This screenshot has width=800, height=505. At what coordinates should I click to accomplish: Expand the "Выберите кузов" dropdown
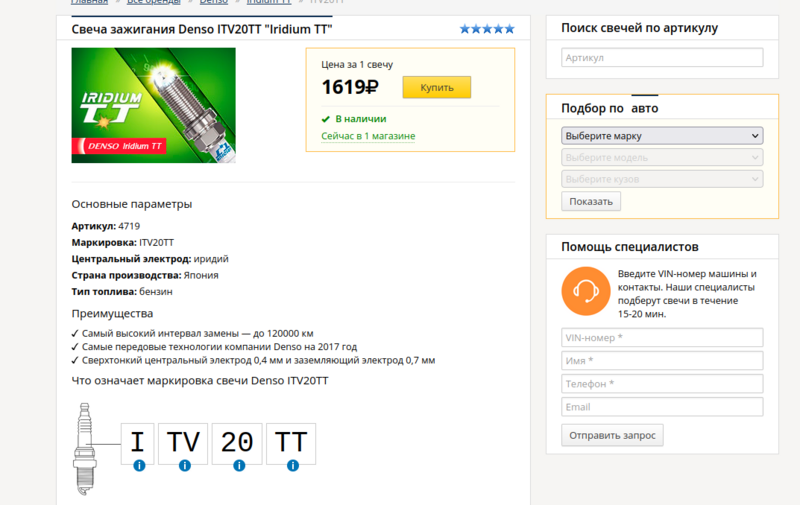click(662, 179)
